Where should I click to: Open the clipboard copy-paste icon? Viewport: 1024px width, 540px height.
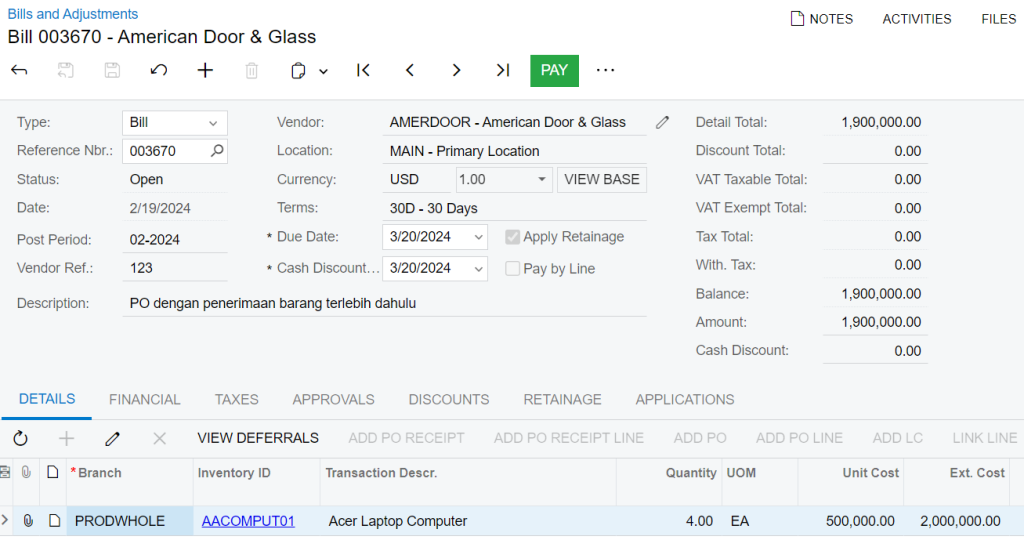coord(298,71)
